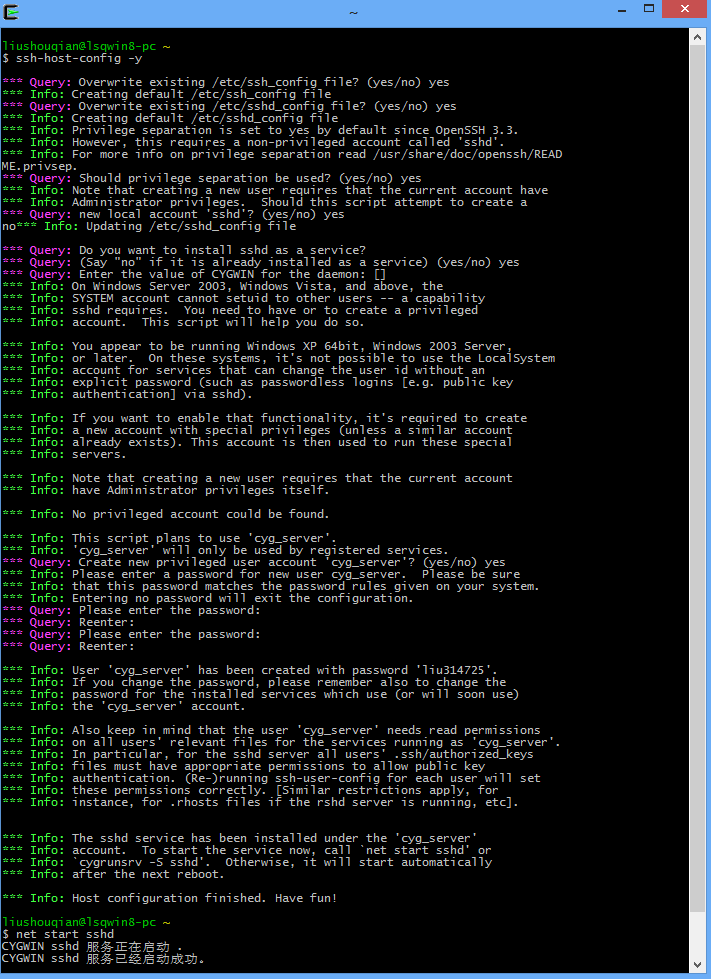This screenshot has width=711, height=979.
Task: Minimize the terminal window
Action: [622, 9]
